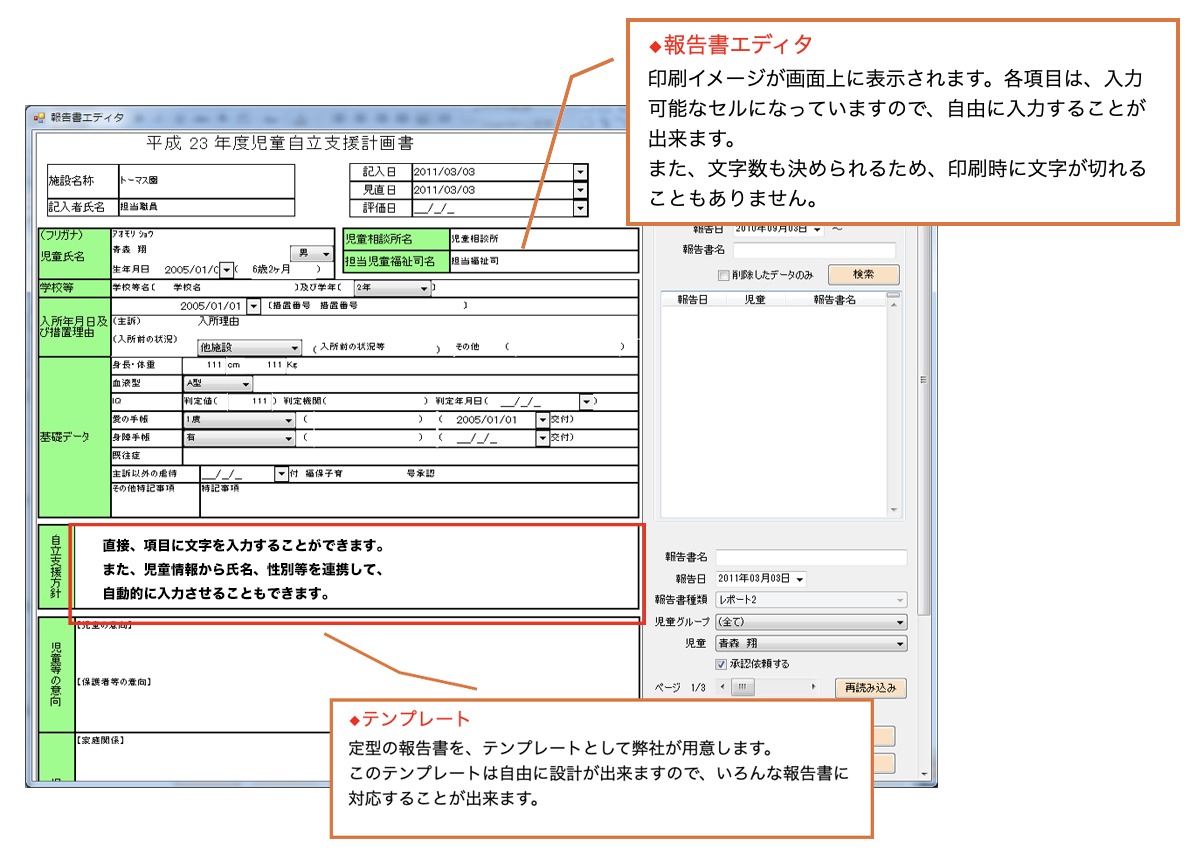Click the height value field before cm
This screenshot has height=856, width=1197.
(205, 365)
